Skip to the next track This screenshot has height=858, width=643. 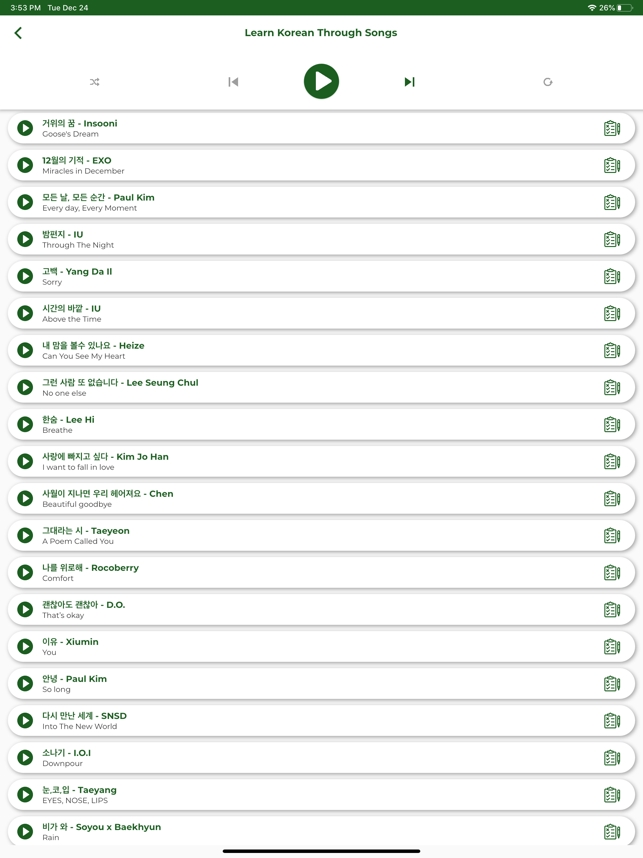coord(409,82)
